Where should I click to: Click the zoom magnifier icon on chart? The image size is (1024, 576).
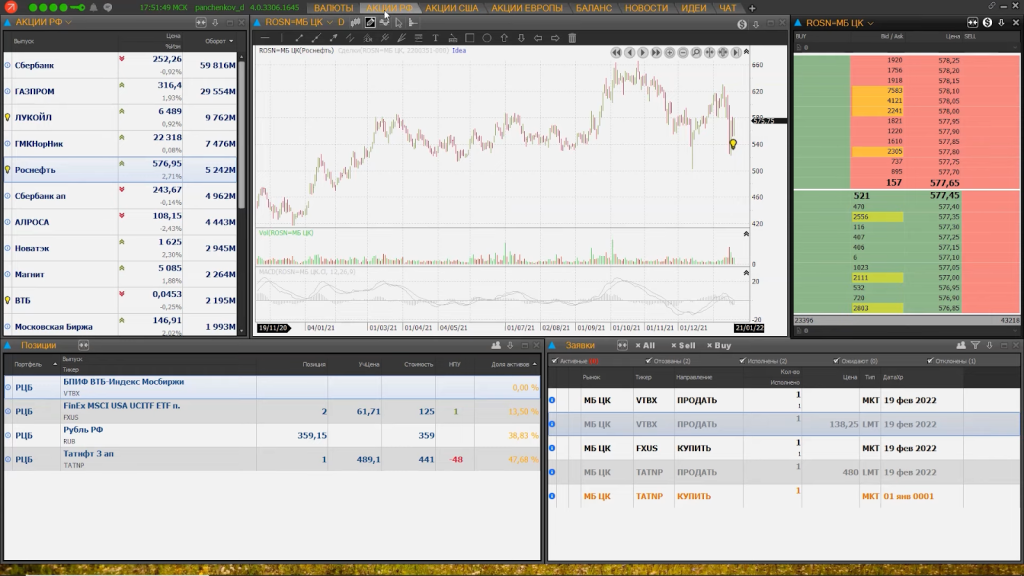tap(696, 52)
